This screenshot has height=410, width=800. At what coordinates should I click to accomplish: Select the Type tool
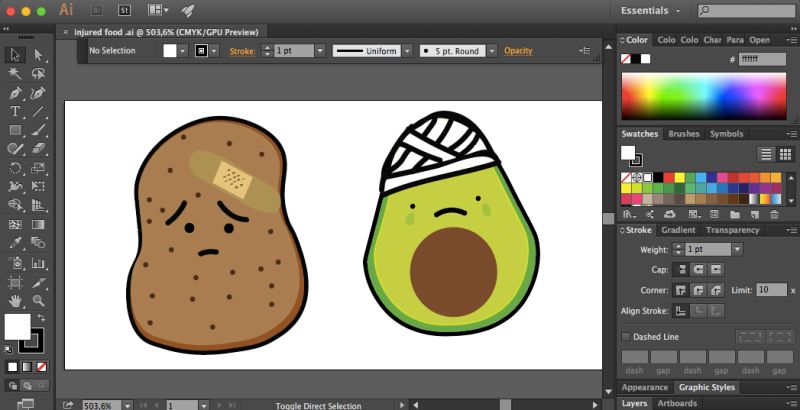click(15, 112)
